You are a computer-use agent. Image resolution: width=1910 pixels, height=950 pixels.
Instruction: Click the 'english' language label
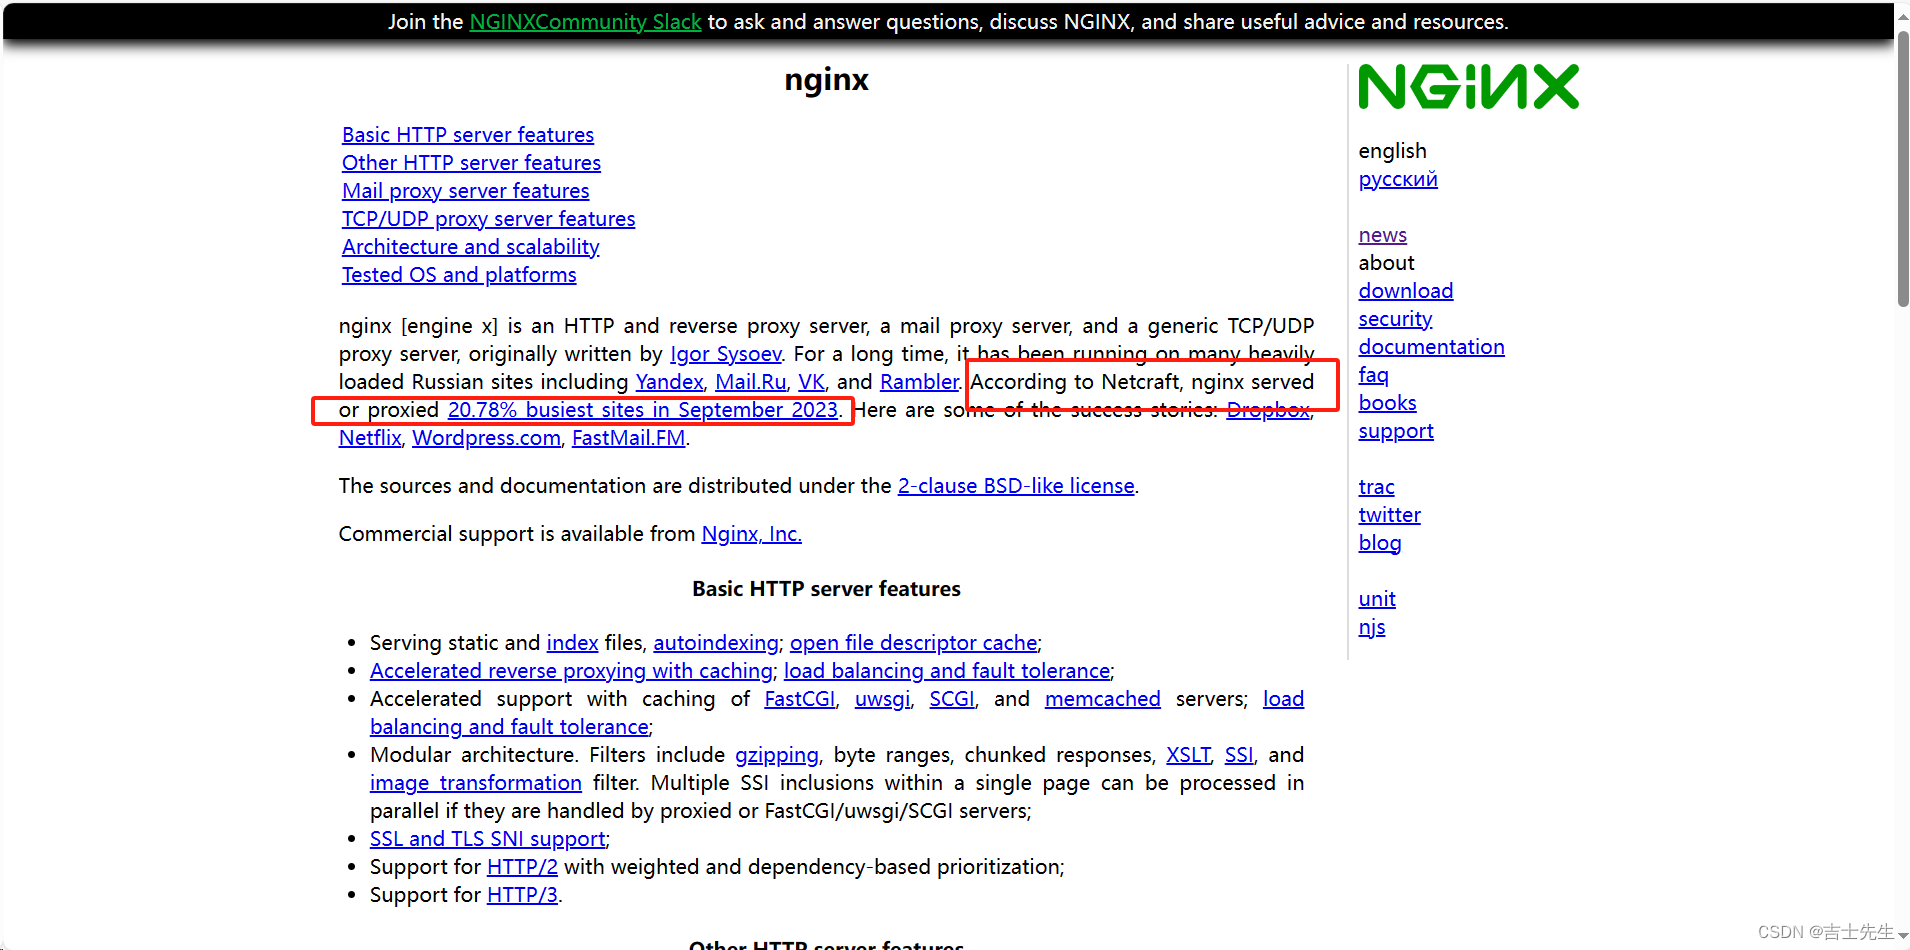point(1392,151)
